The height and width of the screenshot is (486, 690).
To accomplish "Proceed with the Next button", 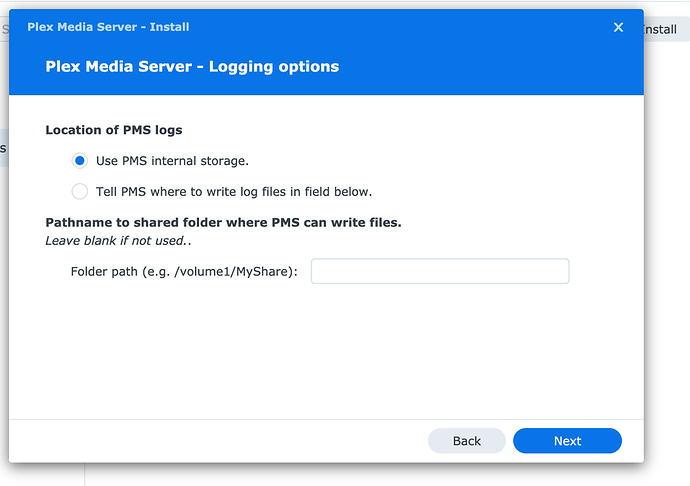I will pos(567,441).
